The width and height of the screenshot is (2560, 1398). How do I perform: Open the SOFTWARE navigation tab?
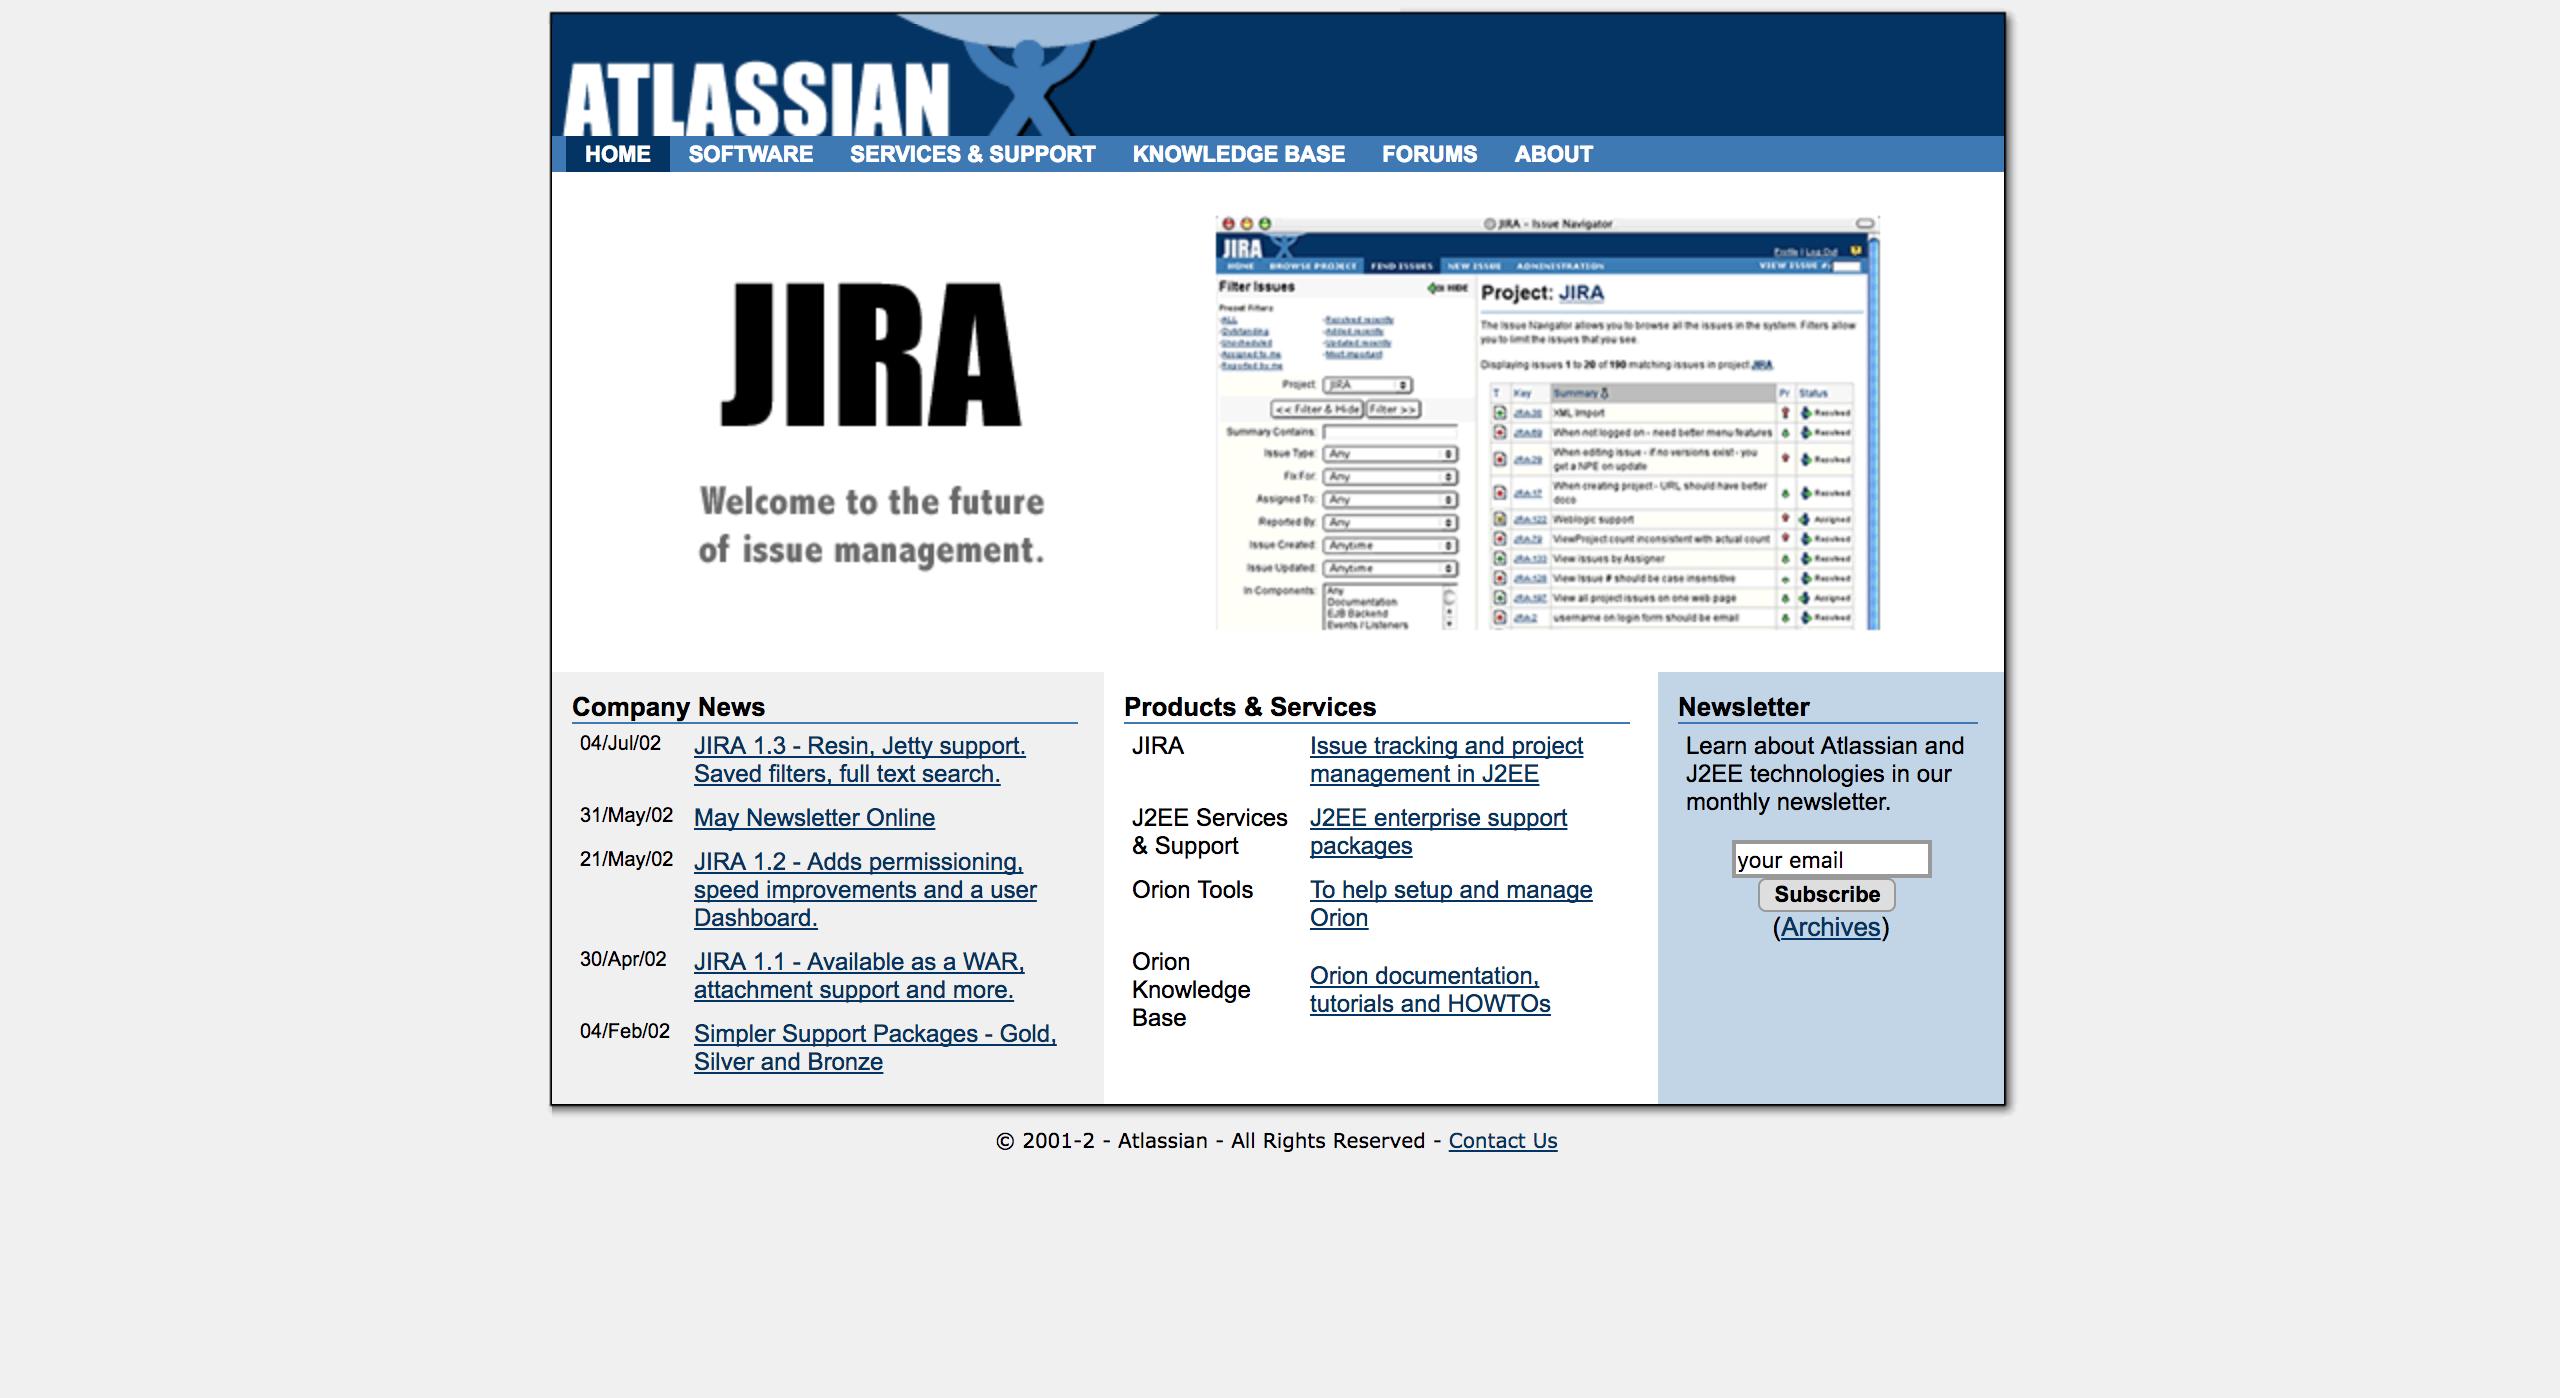click(750, 154)
